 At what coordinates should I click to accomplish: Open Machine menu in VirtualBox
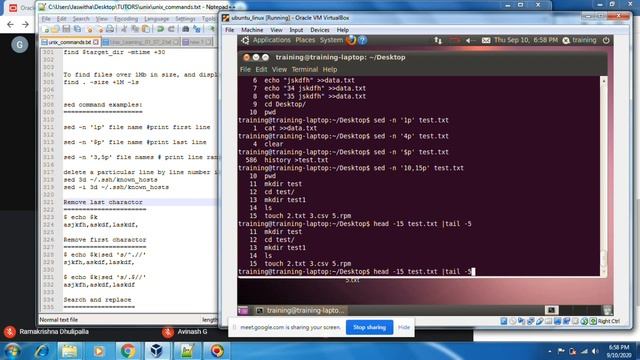pos(252,30)
